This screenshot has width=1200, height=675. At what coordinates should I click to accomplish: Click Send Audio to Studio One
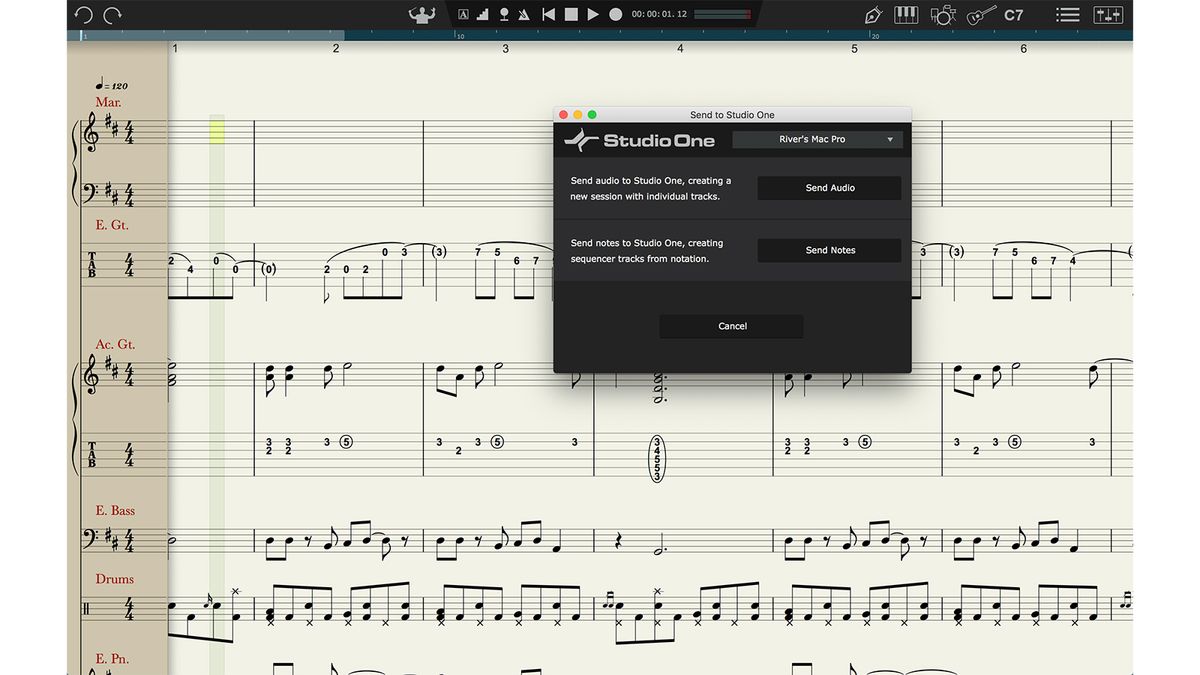[829, 187]
